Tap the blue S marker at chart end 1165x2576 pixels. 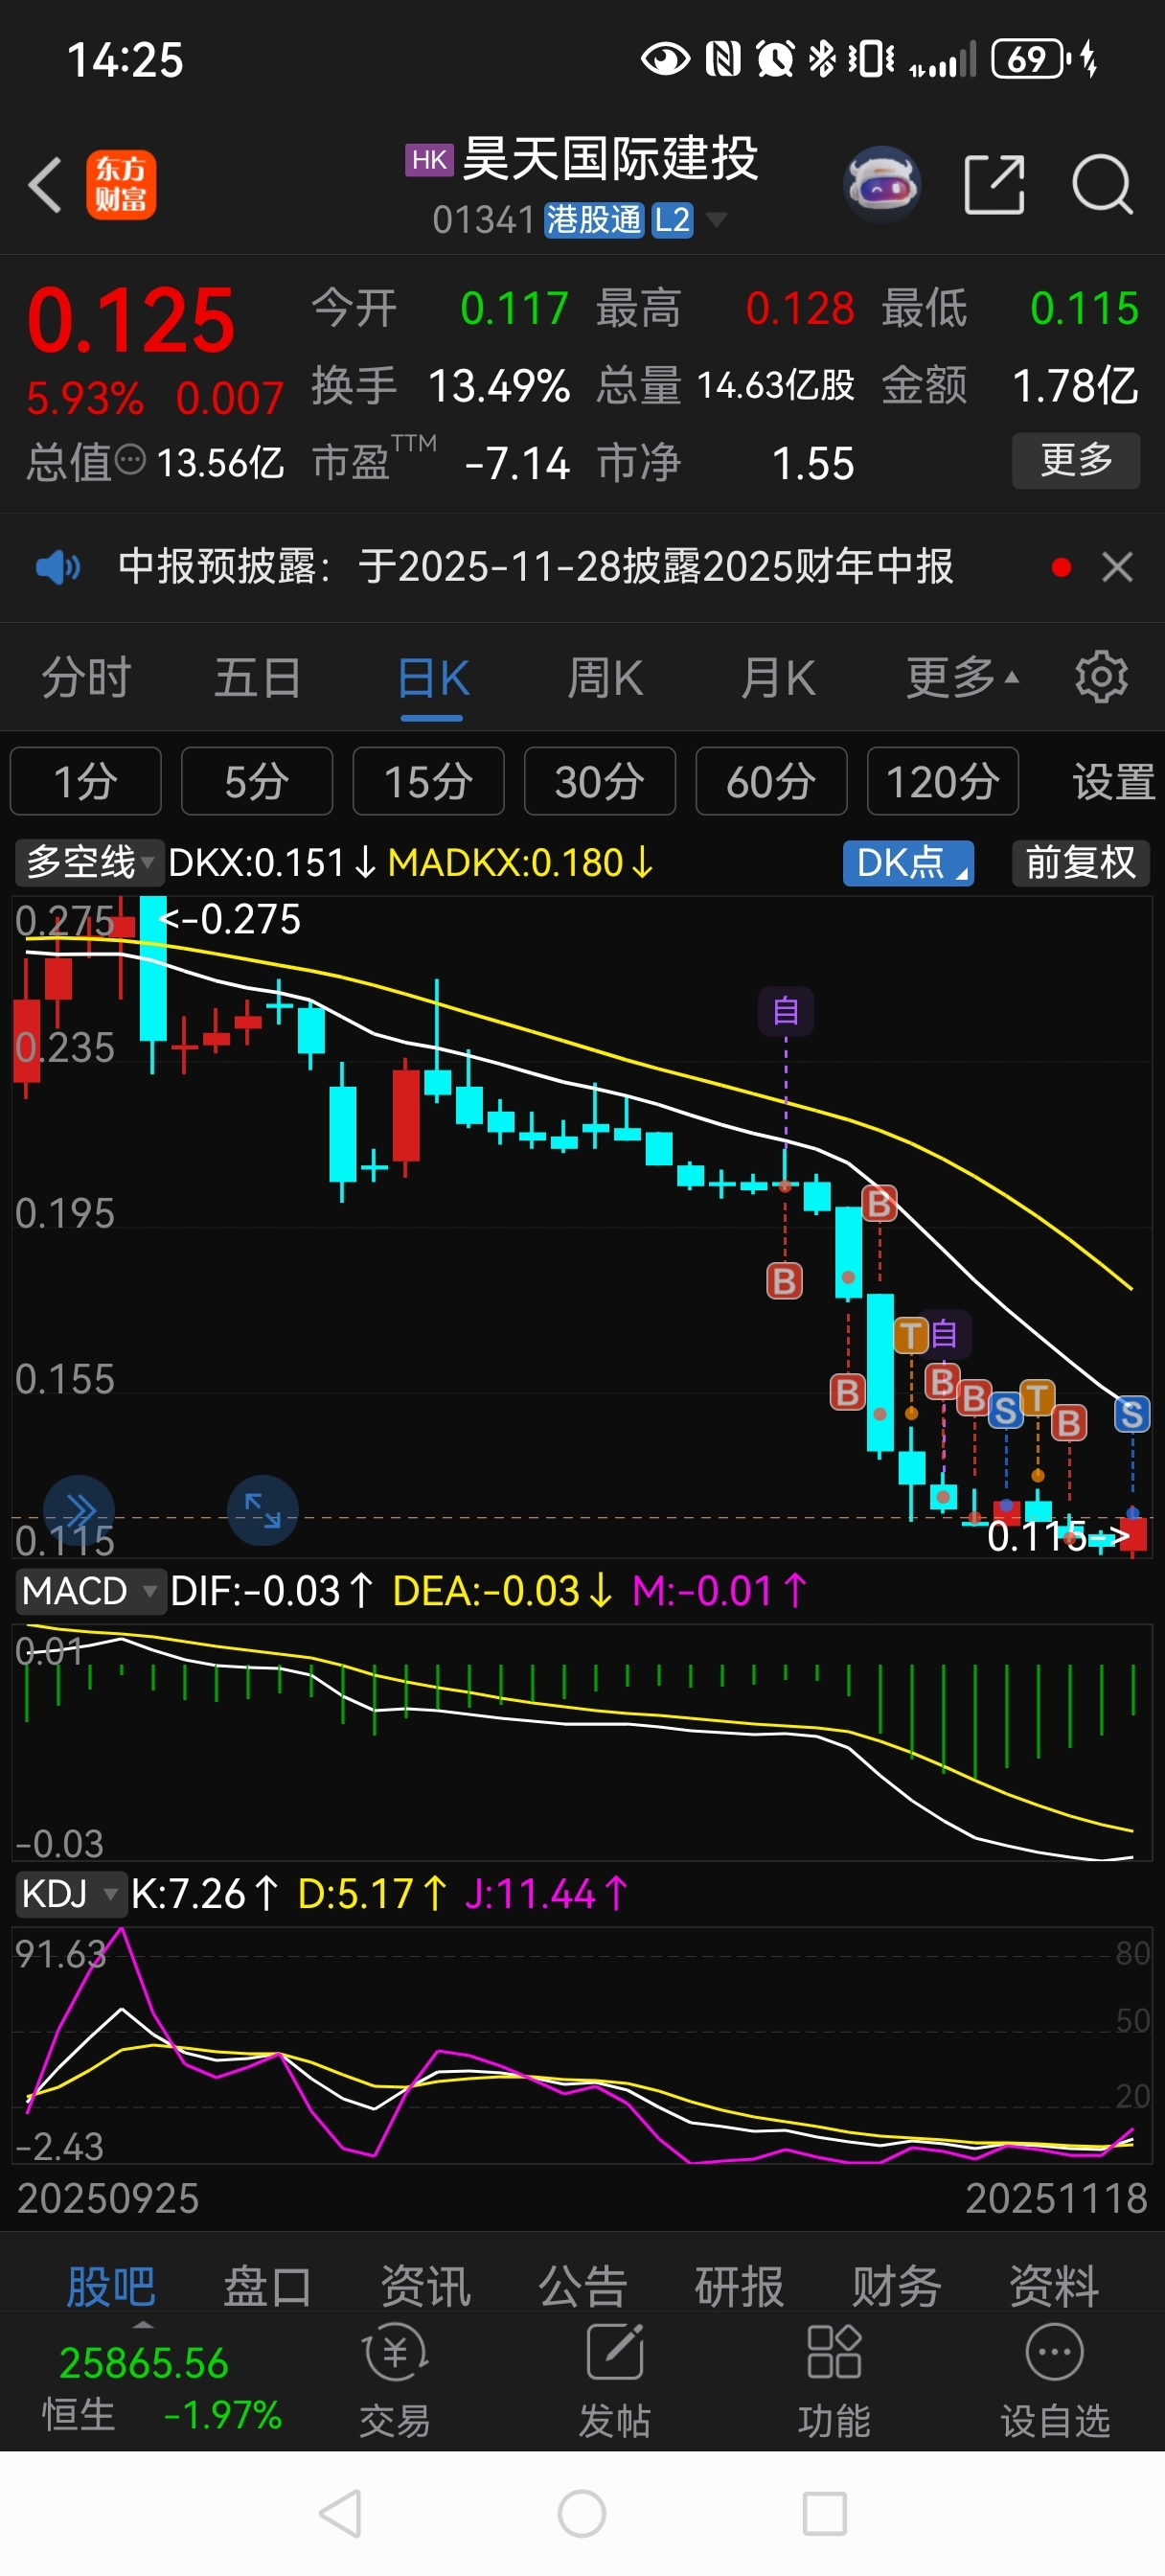point(1132,1414)
